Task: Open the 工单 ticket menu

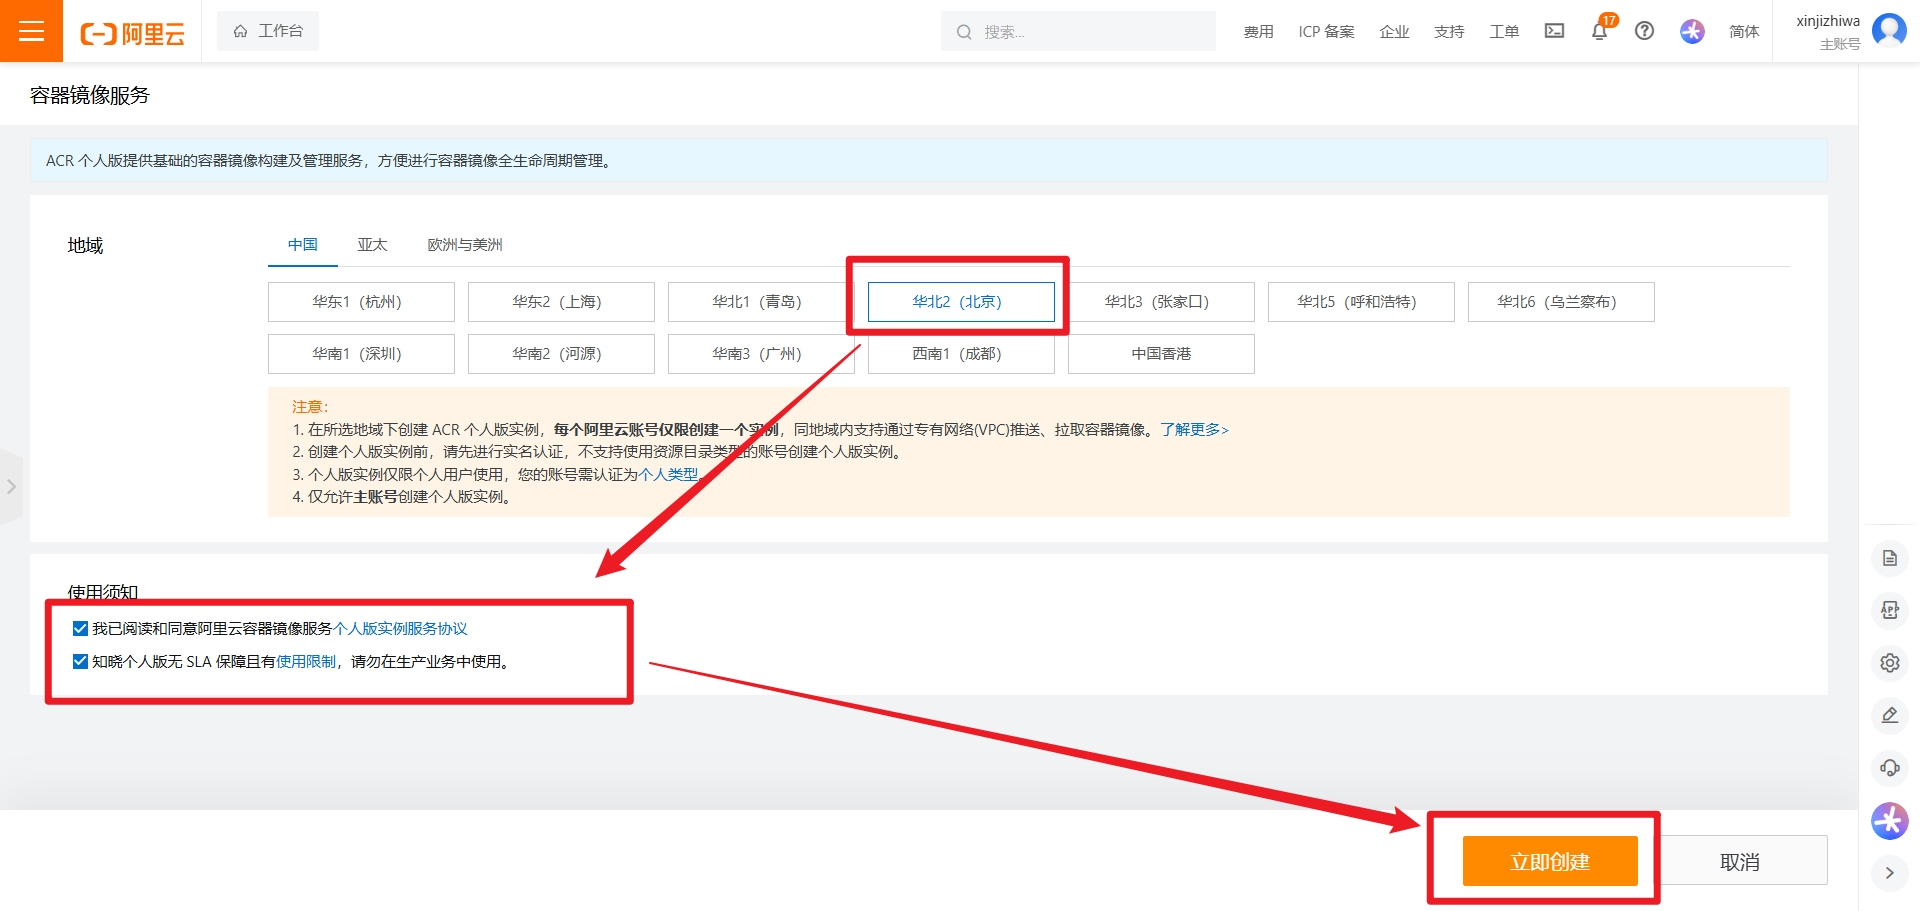Action: (1504, 32)
